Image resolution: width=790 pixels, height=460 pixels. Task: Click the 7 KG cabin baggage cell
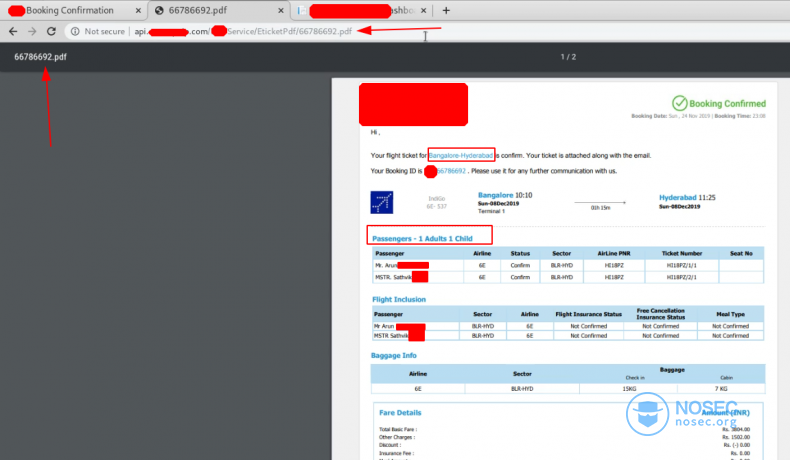pos(721,388)
